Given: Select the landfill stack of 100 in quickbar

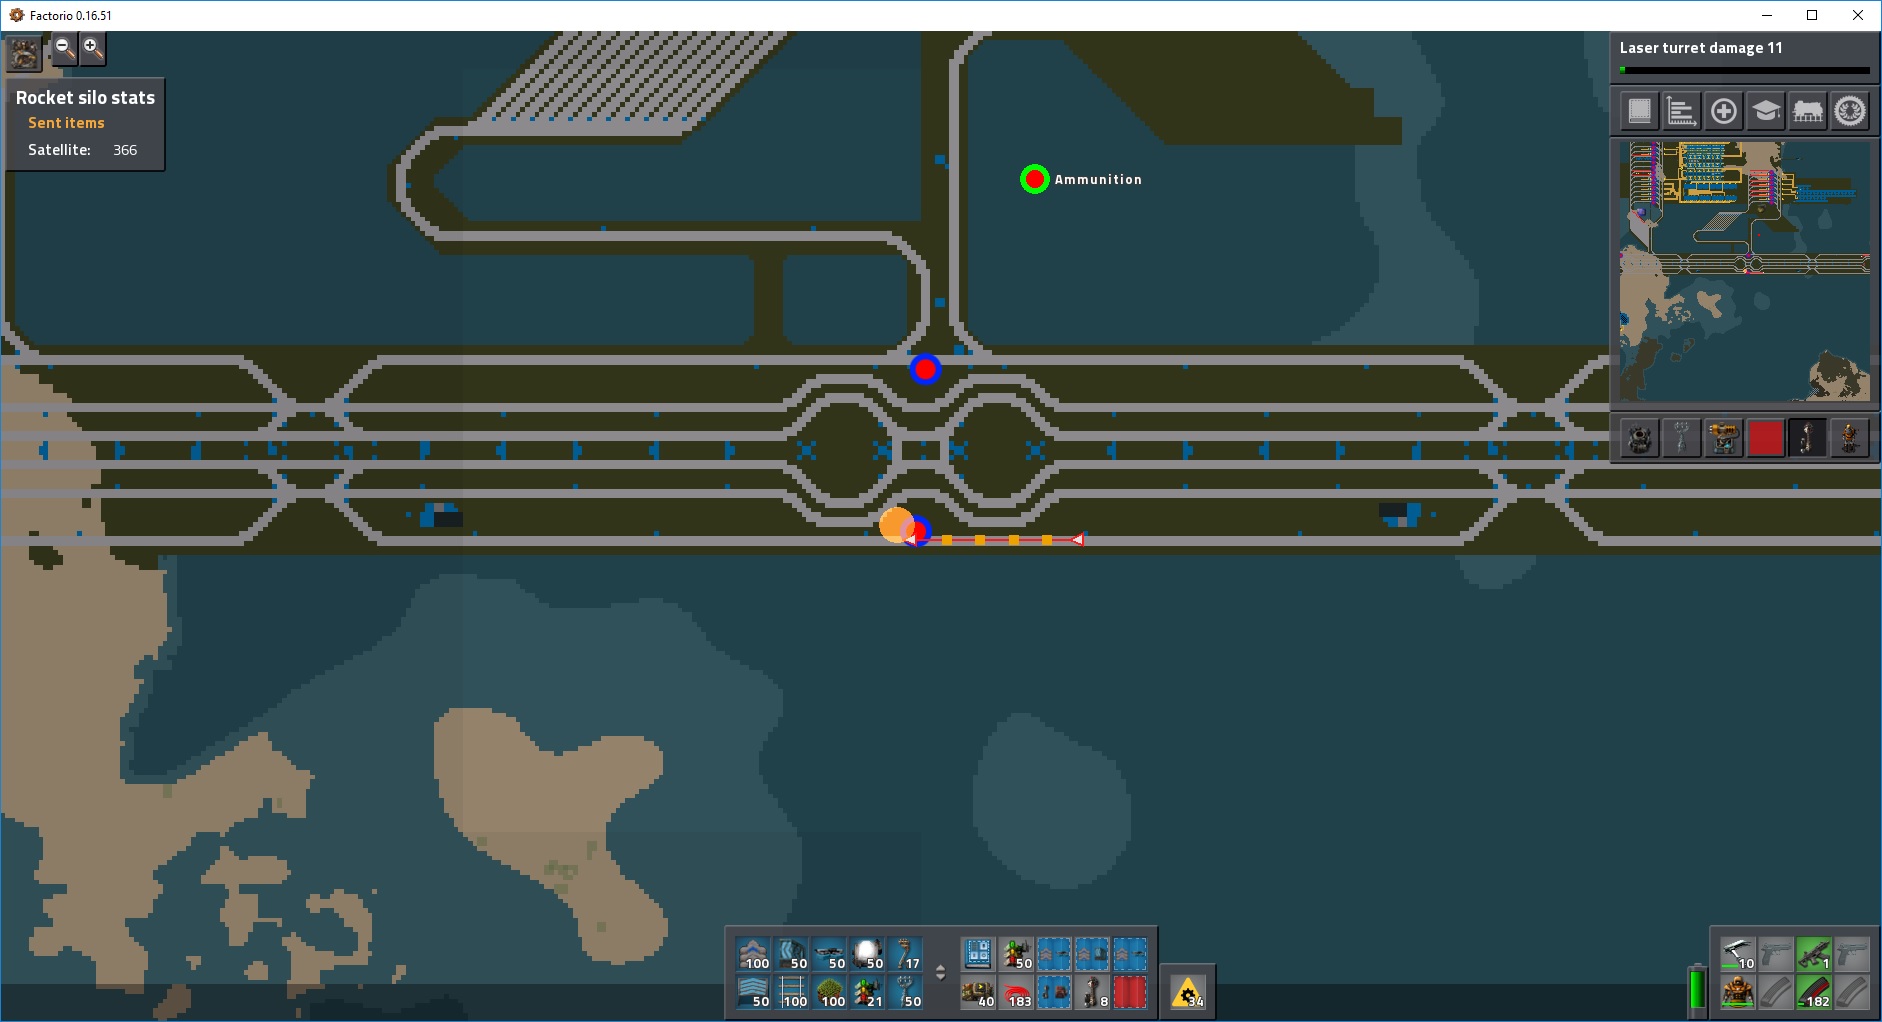Looking at the screenshot, I should click(830, 992).
